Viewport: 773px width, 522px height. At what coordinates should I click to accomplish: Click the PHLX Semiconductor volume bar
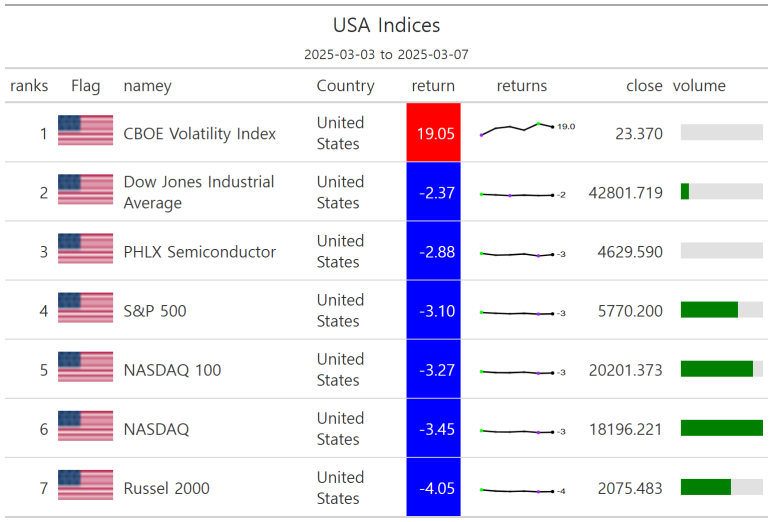click(x=722, y=250)
